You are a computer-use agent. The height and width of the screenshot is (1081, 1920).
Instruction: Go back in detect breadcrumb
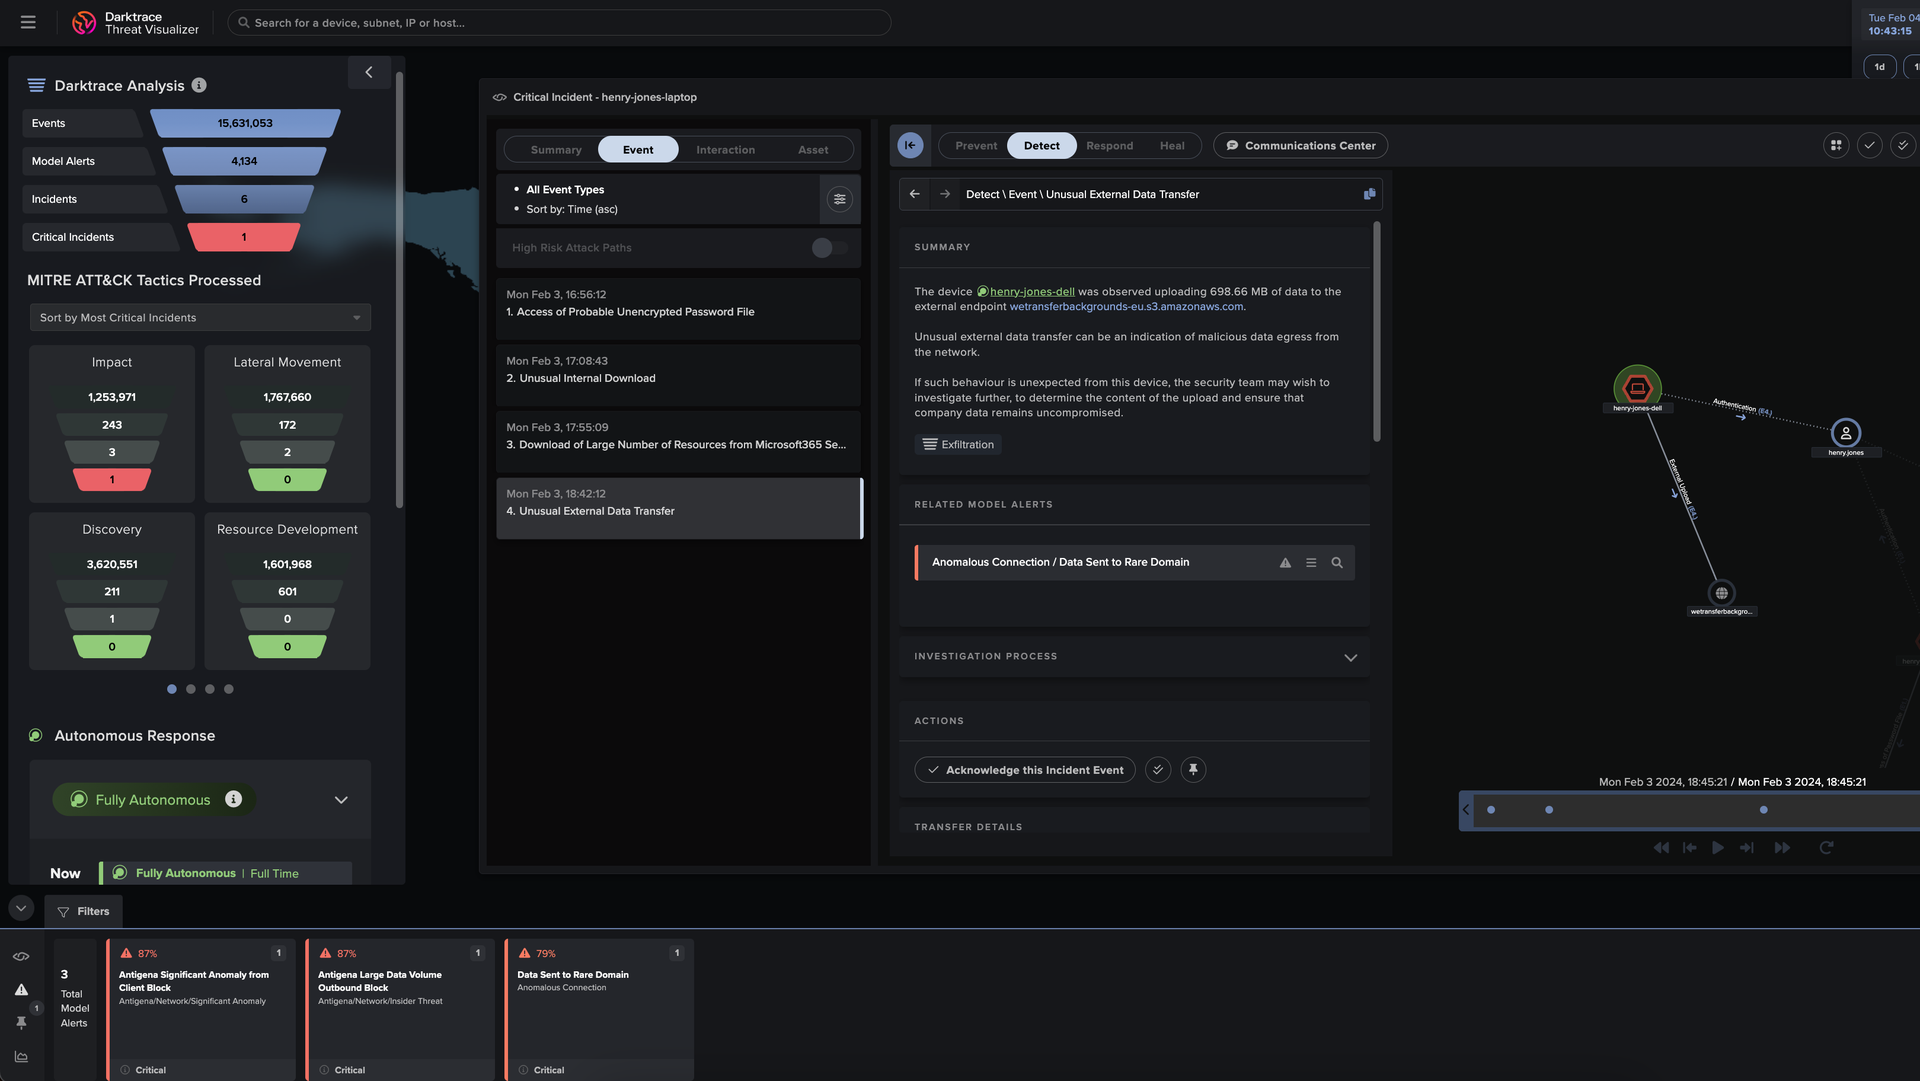coord(914,194)
